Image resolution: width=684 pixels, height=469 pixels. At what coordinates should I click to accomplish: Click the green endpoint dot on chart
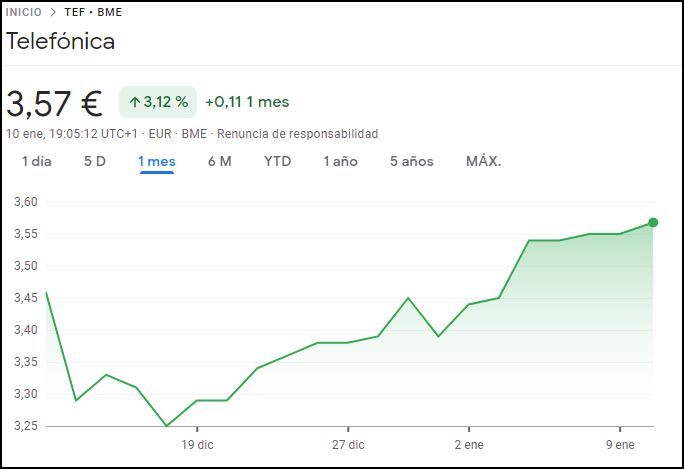(x=653, y=222)
